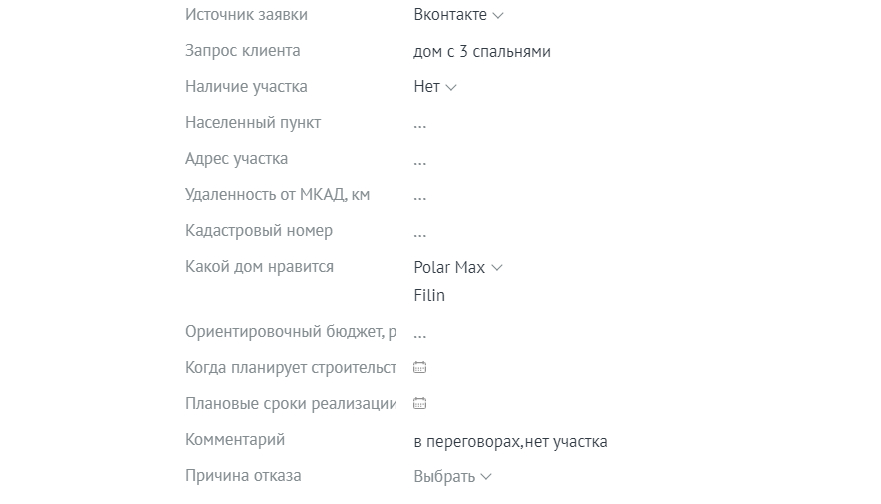881x504 pixels.
Task: Click the Источник заявки label
Action: (246, 15)
